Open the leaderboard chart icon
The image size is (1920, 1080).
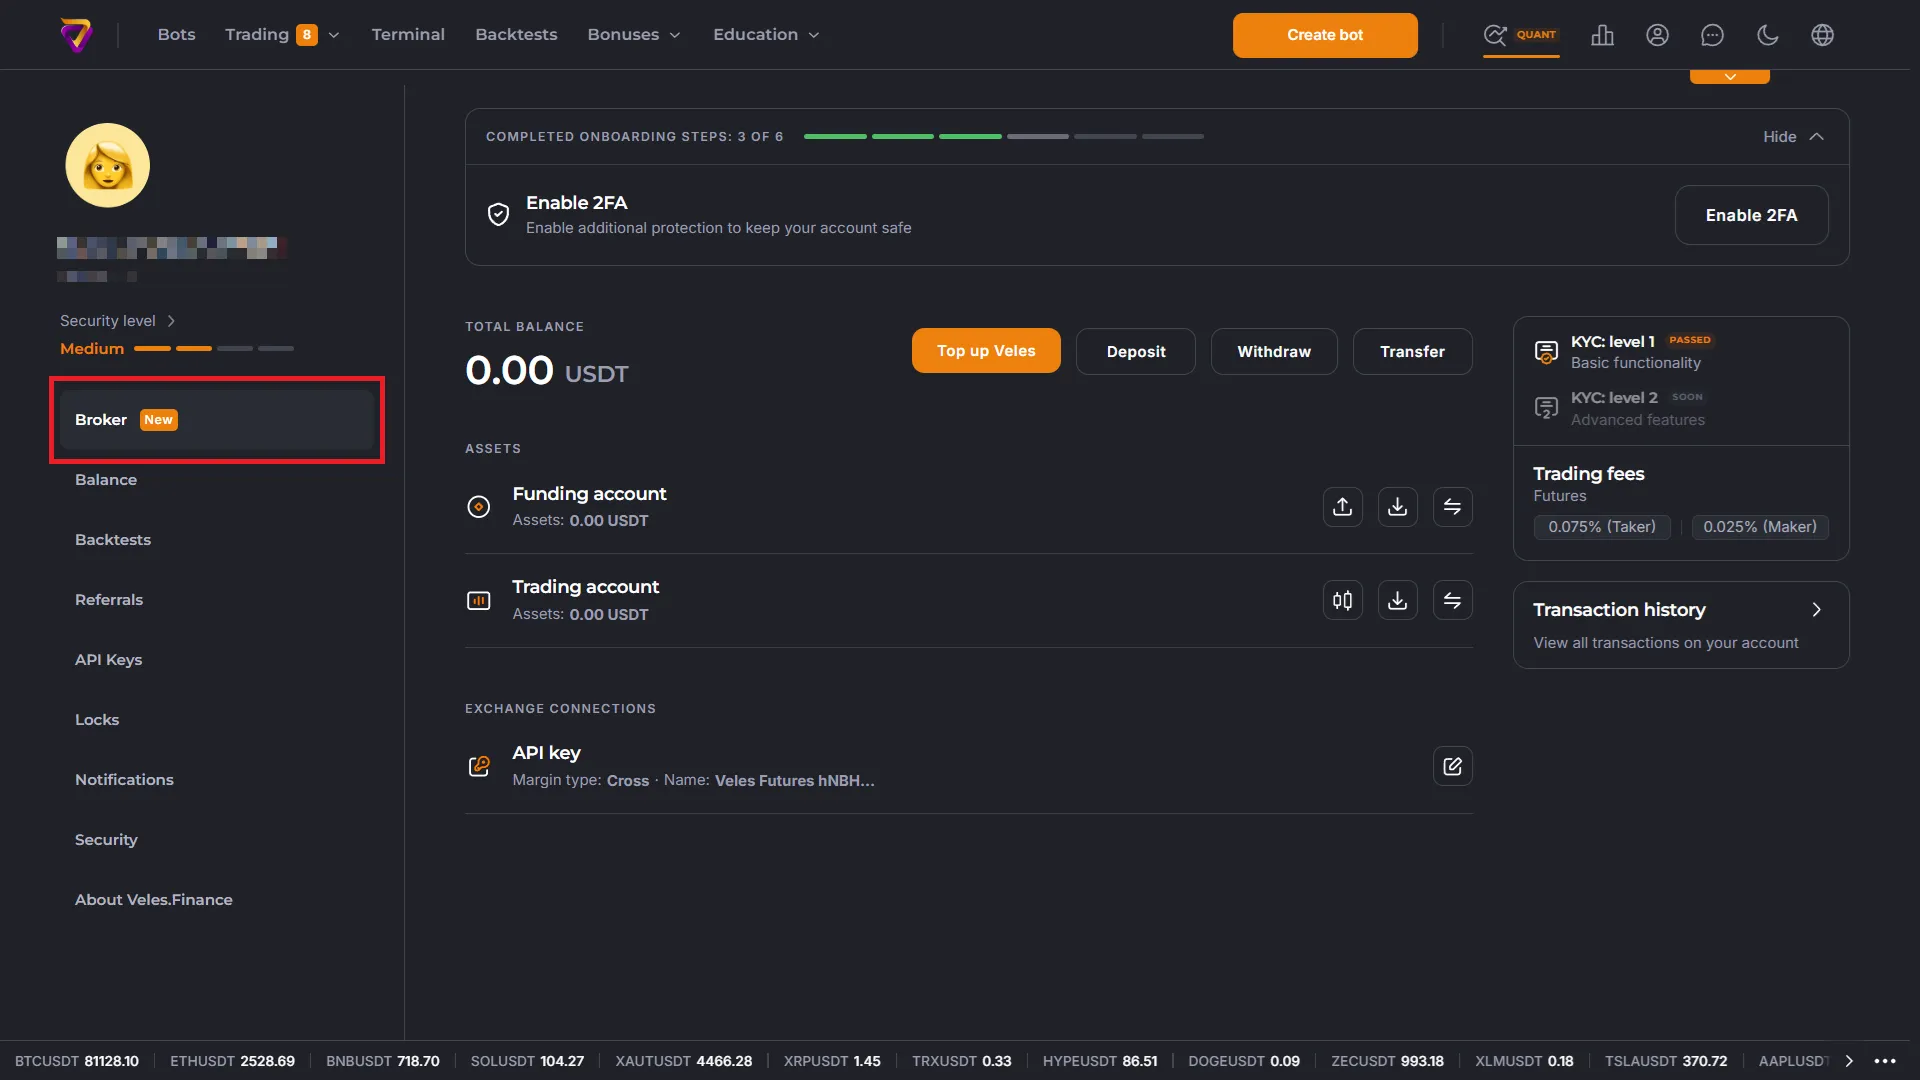click(x=1602, y=35)
